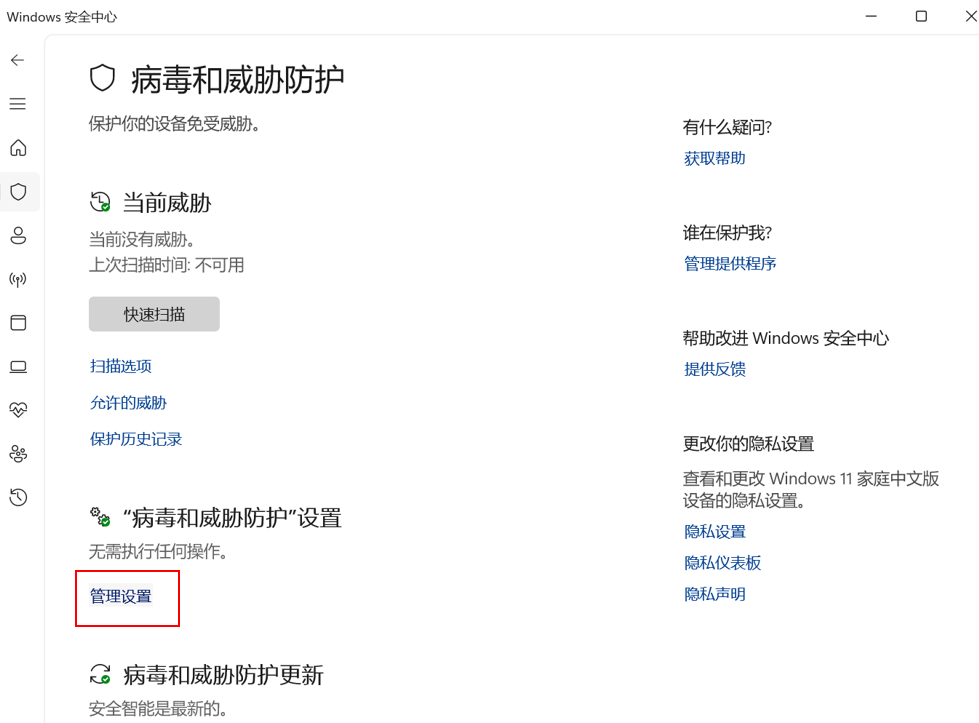
Task: Go back with the back arrow
Action: [x=17, y=60]
